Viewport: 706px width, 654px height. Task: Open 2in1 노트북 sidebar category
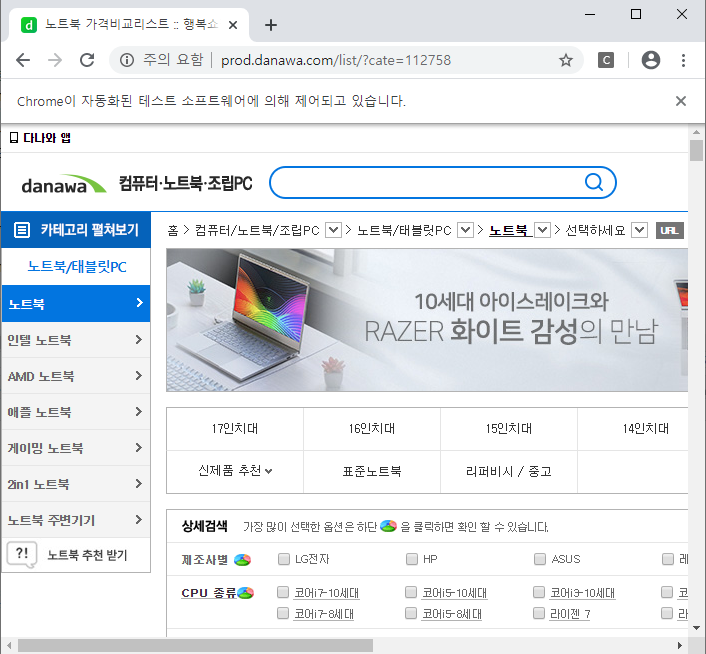click(76, 484)
